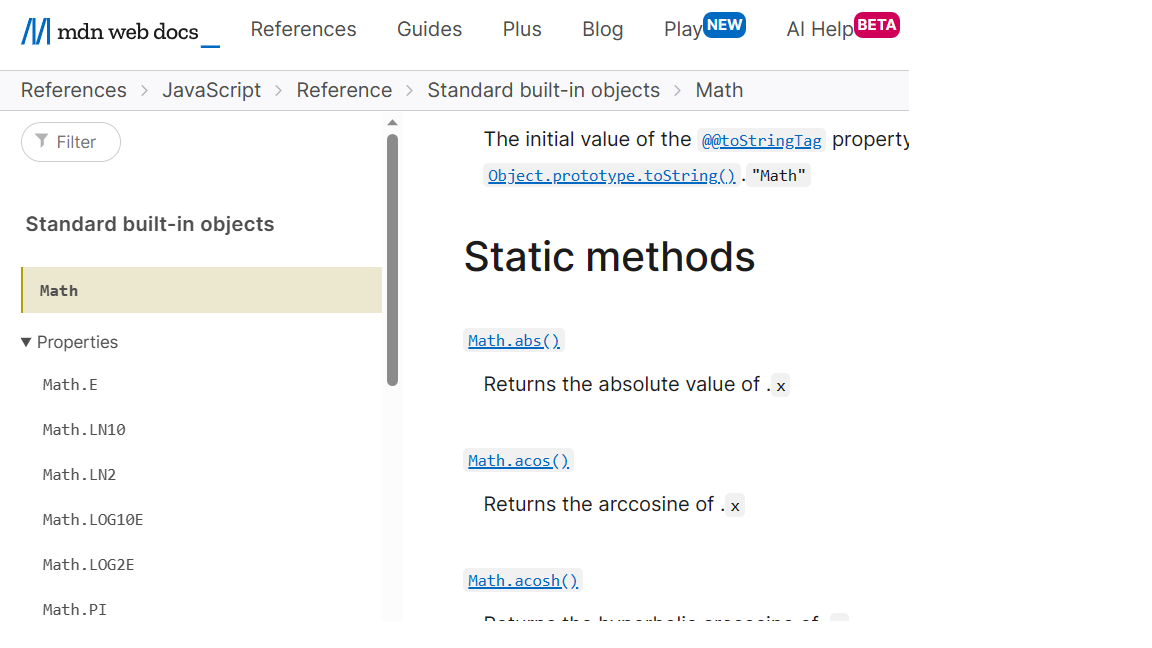Image resolution: width=1152 pixels, height=648 pixels.
Task: Type in the sidebar Filter field
Action: (80, 142)
